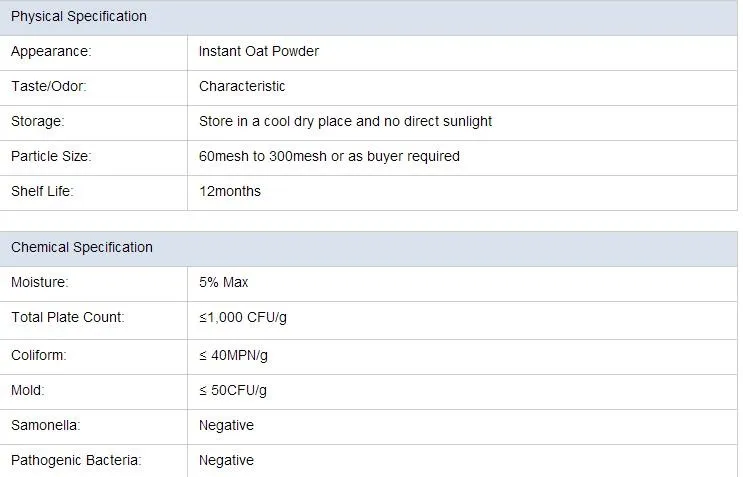Select the Particle Size label
This screenshot has height=477, width=743.
[51, 156]
